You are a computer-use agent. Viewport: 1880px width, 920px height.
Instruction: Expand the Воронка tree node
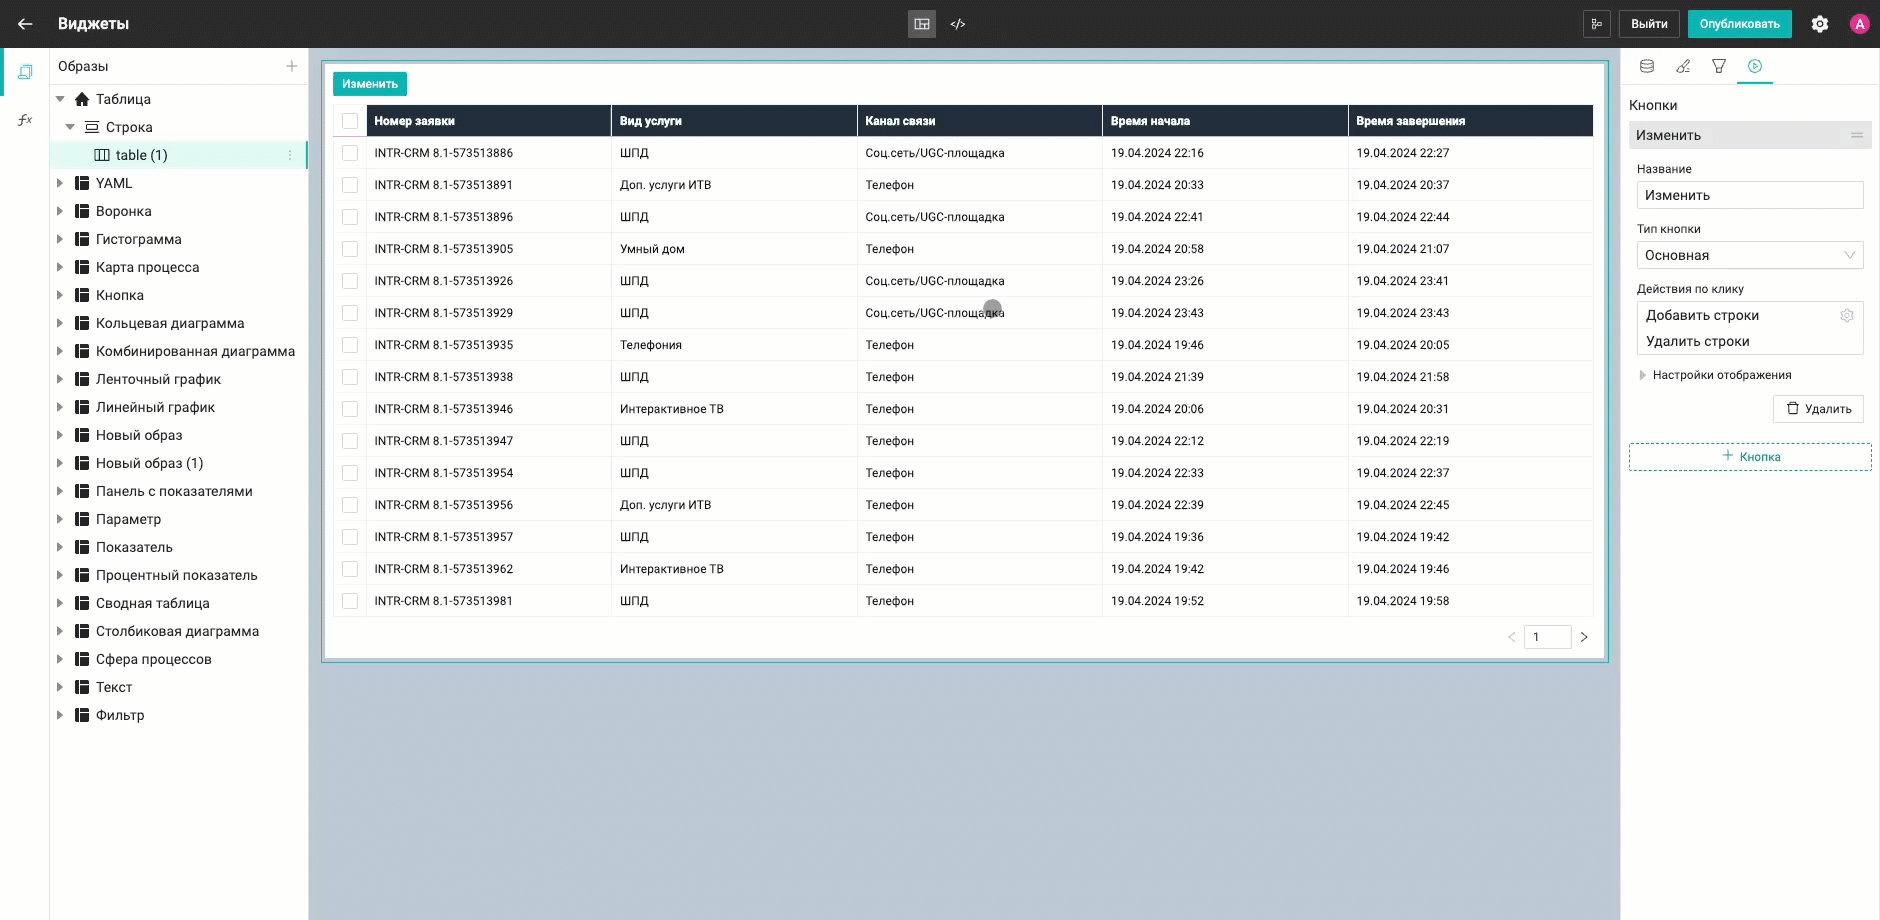[x=60, y=211]
